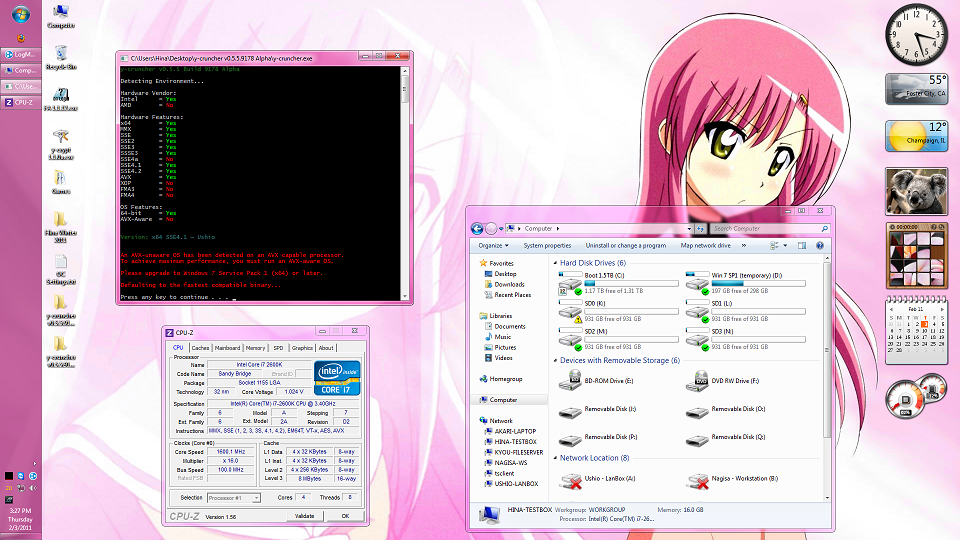
Task: Select HINA-TESTBOX in the Network tree
Action: (x=515, y=441)
